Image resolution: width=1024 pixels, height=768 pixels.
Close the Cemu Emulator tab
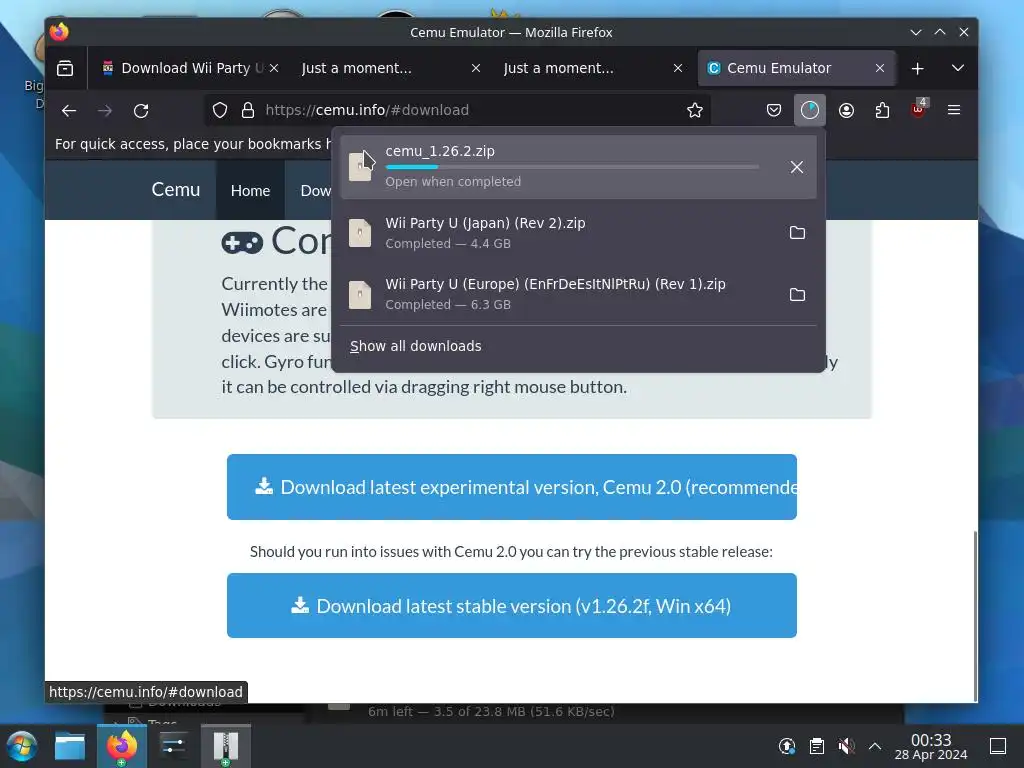coord(880,68)
